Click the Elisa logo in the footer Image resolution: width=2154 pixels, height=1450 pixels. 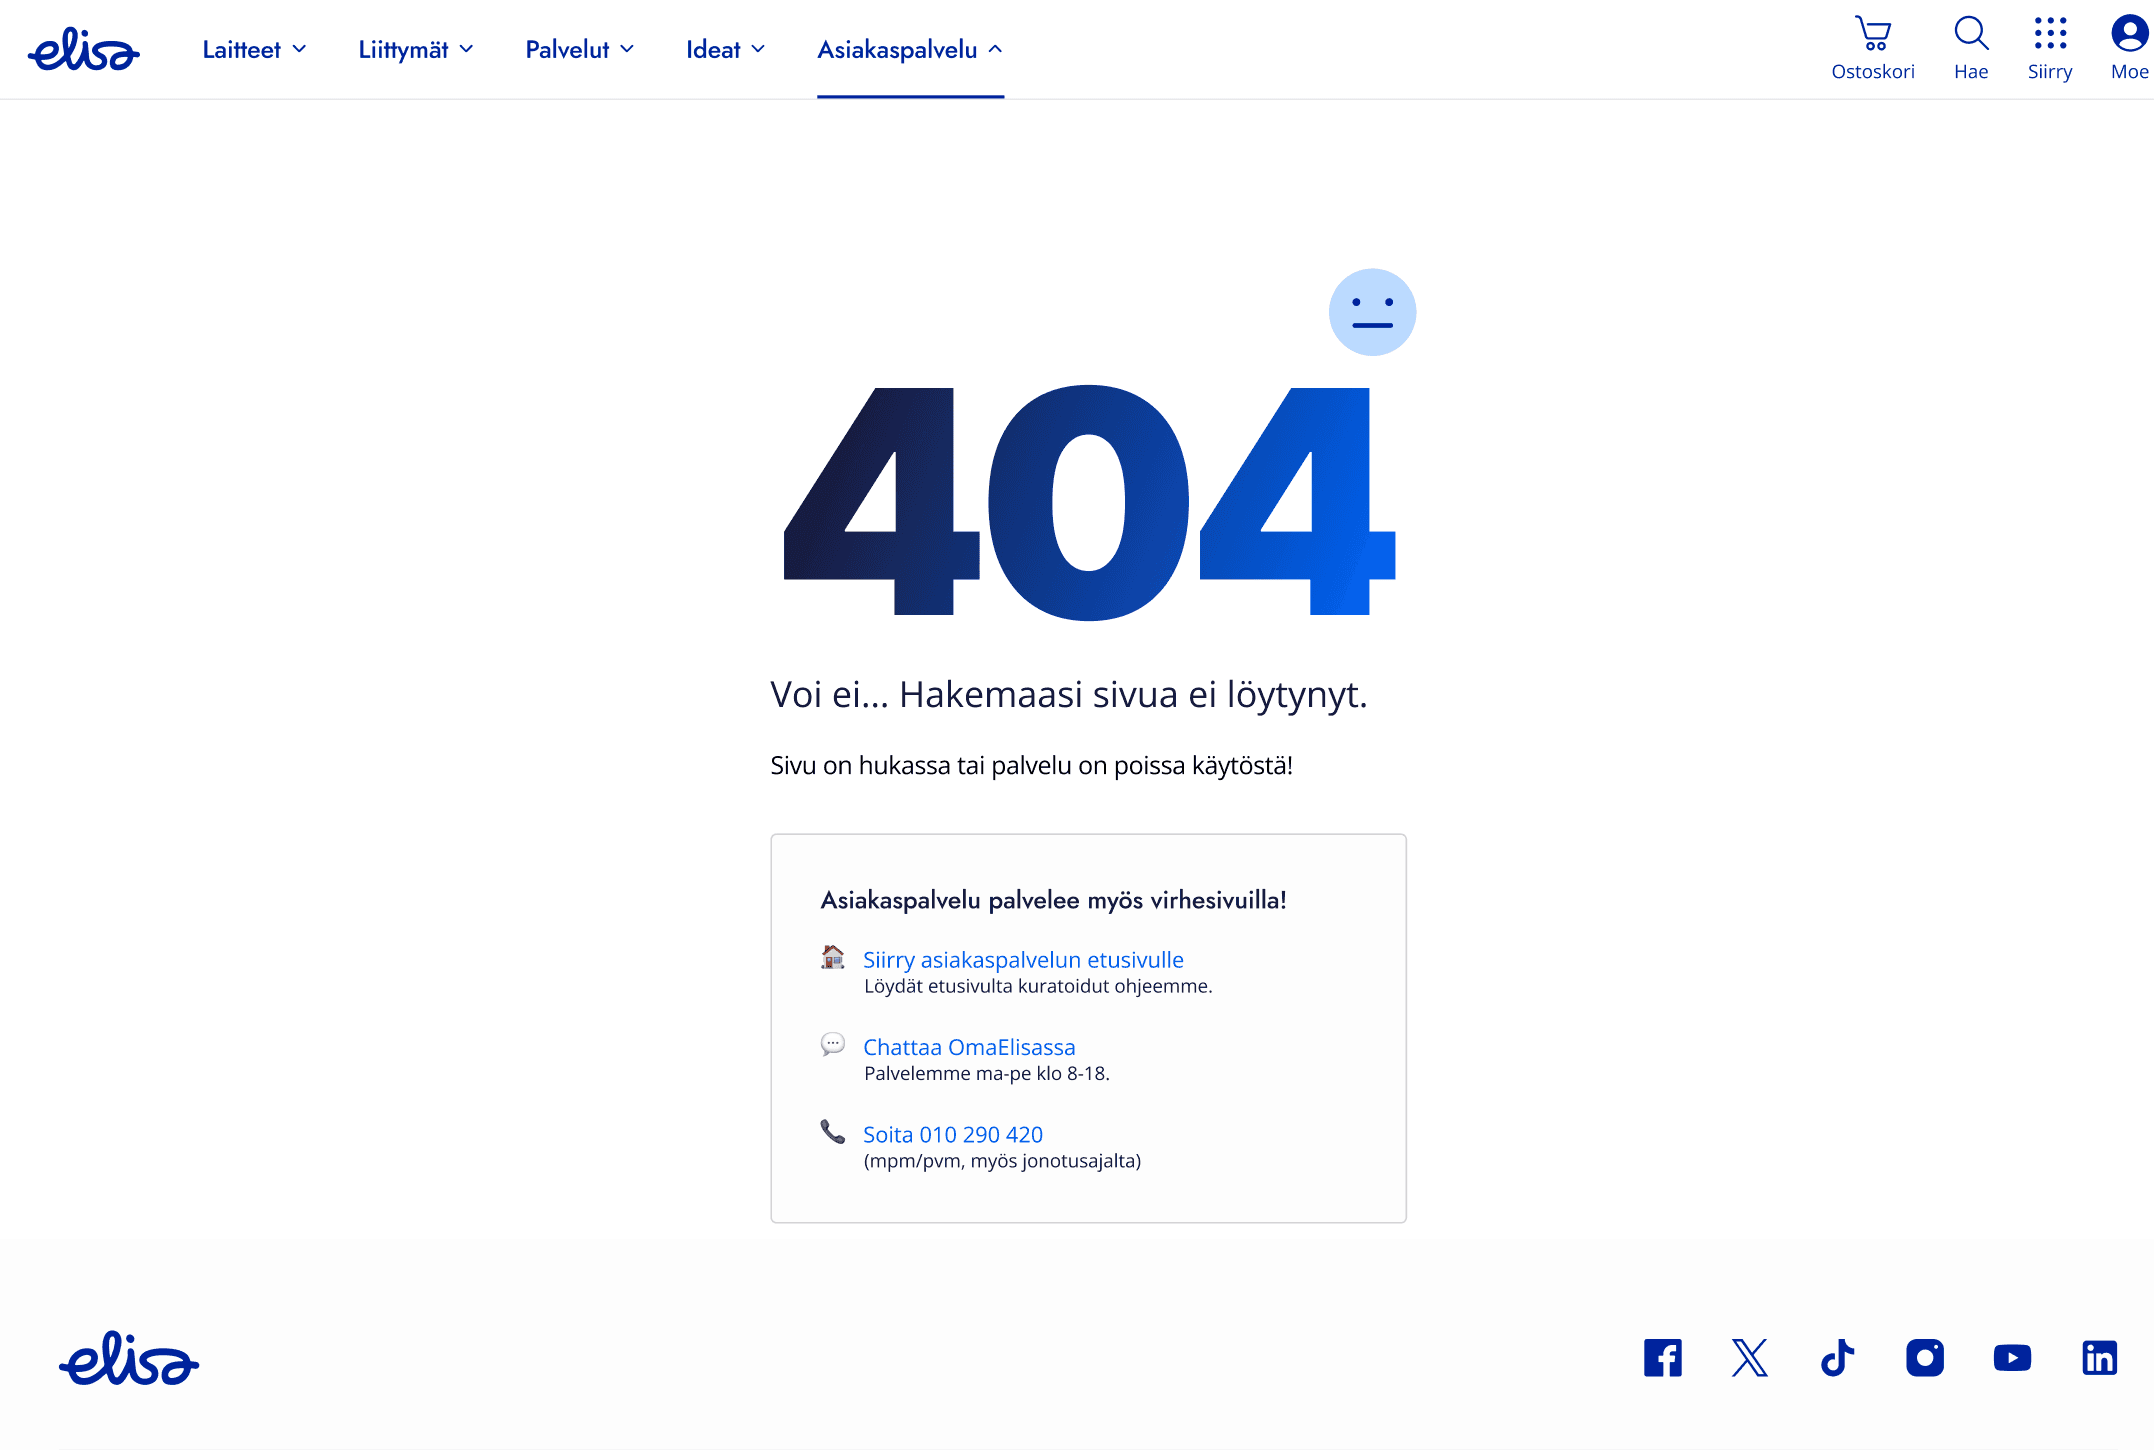click(x=129, y=1358)
